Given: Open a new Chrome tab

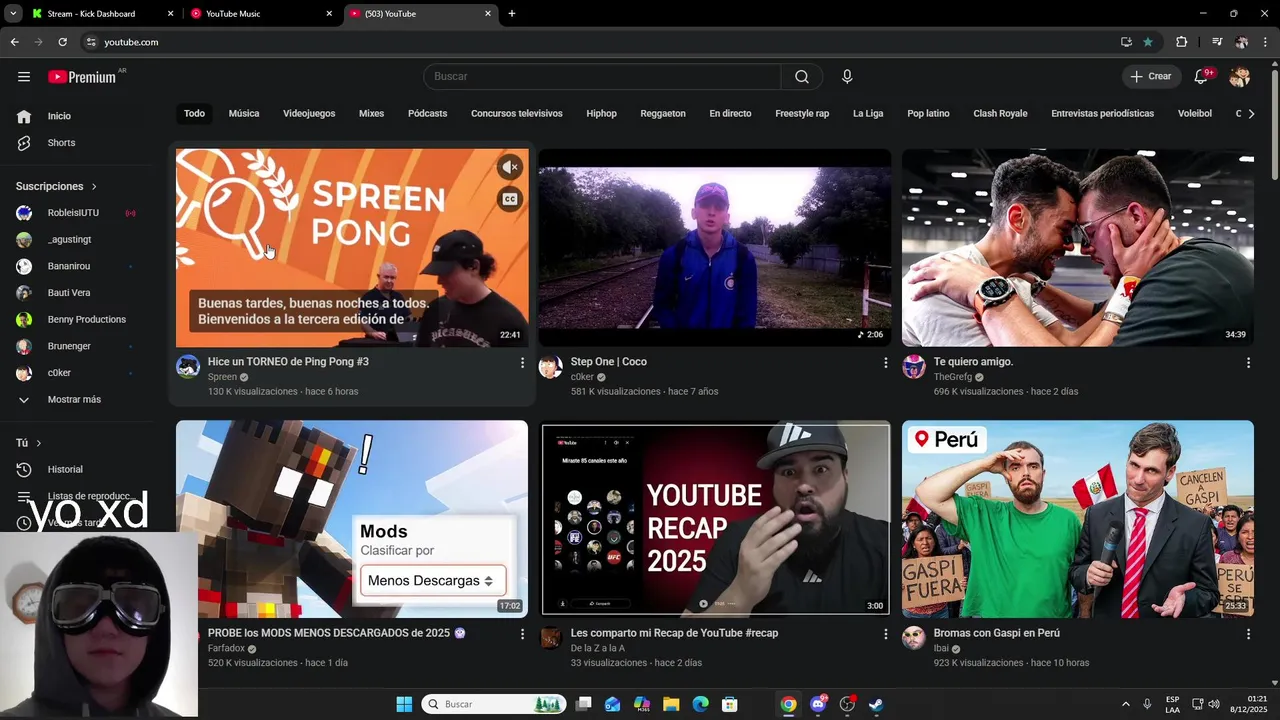Looking at the screenshot, I should click(512, 14).
